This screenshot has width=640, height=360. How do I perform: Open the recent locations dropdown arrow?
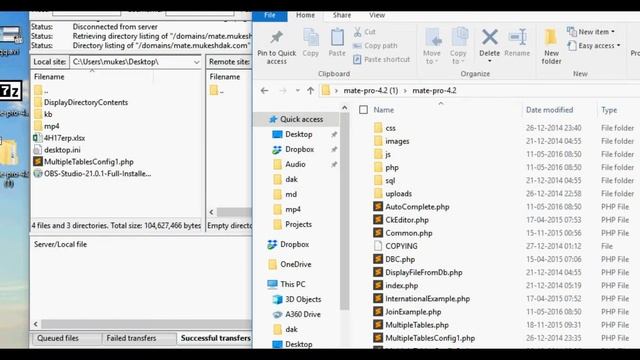[x=298, y=91]
